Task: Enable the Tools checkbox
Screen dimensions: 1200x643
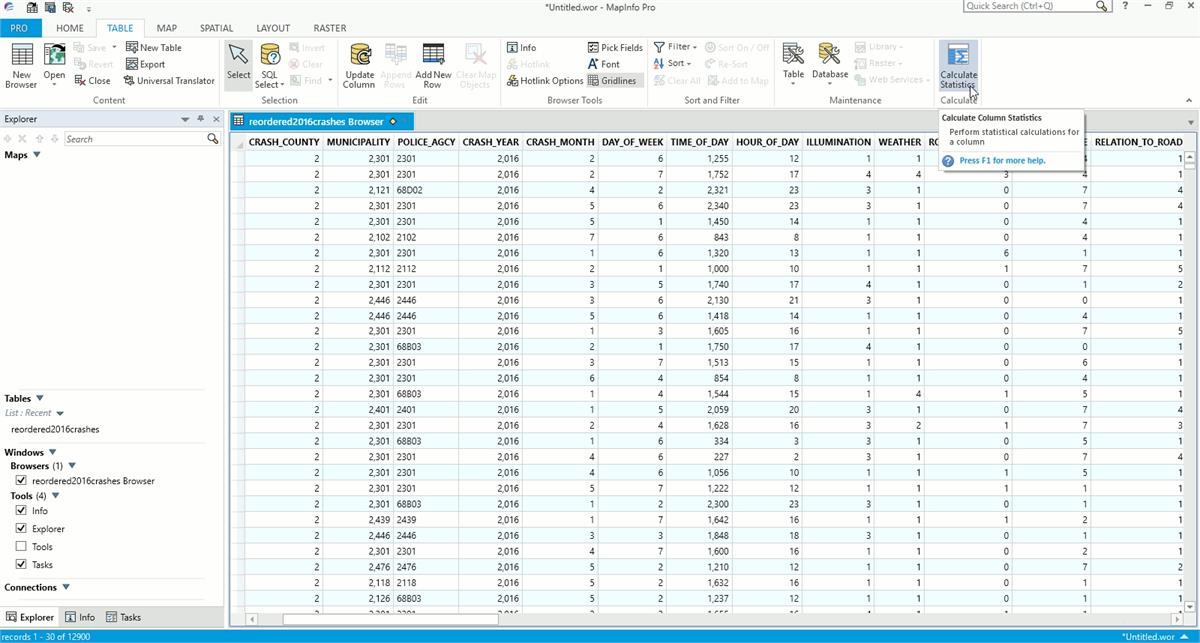Action: point(22,547)
